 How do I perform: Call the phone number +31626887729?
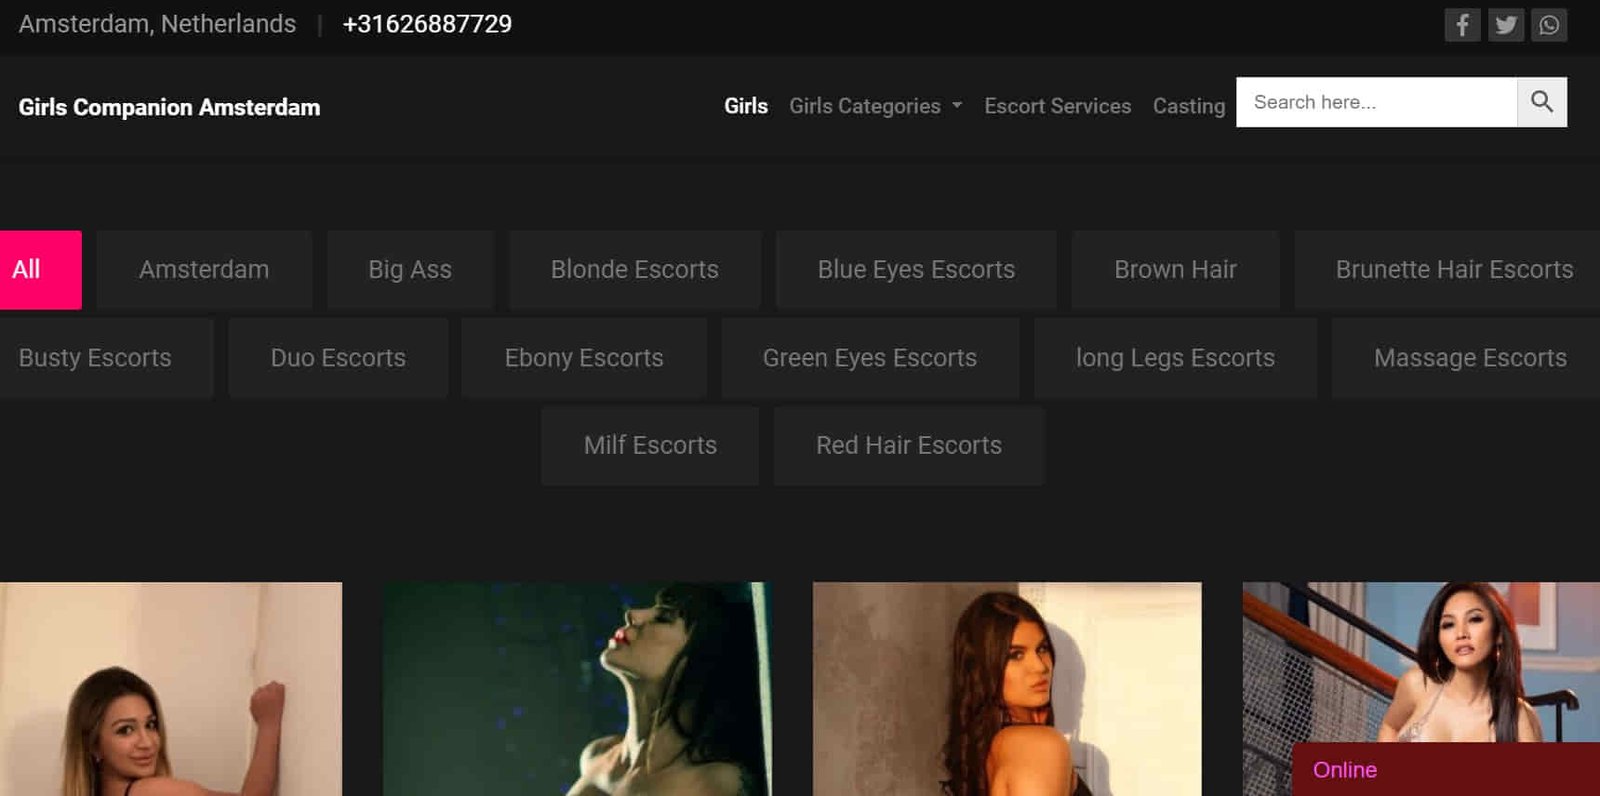[x=427, y=24]
